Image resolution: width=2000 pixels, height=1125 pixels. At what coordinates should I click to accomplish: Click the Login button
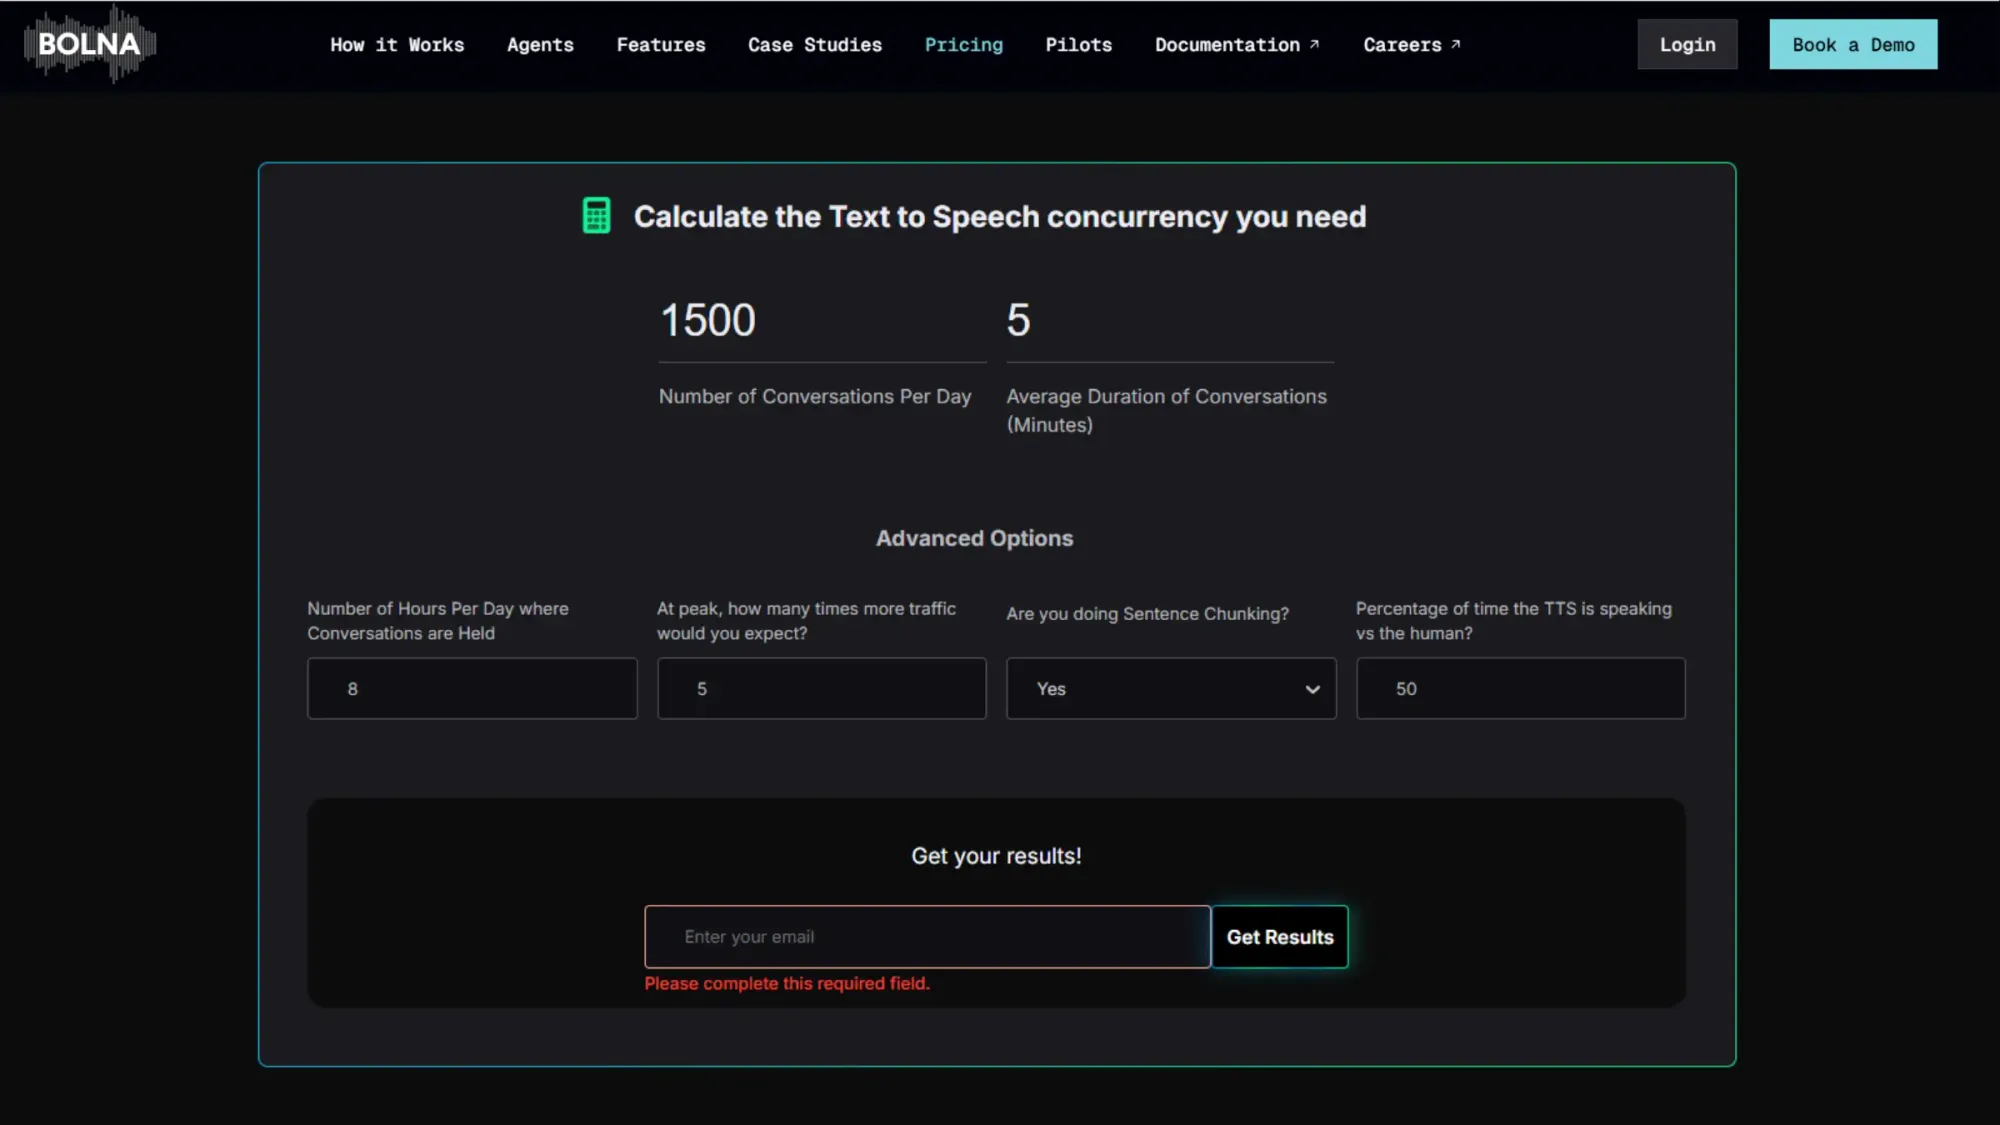(x=1687, y=44)
